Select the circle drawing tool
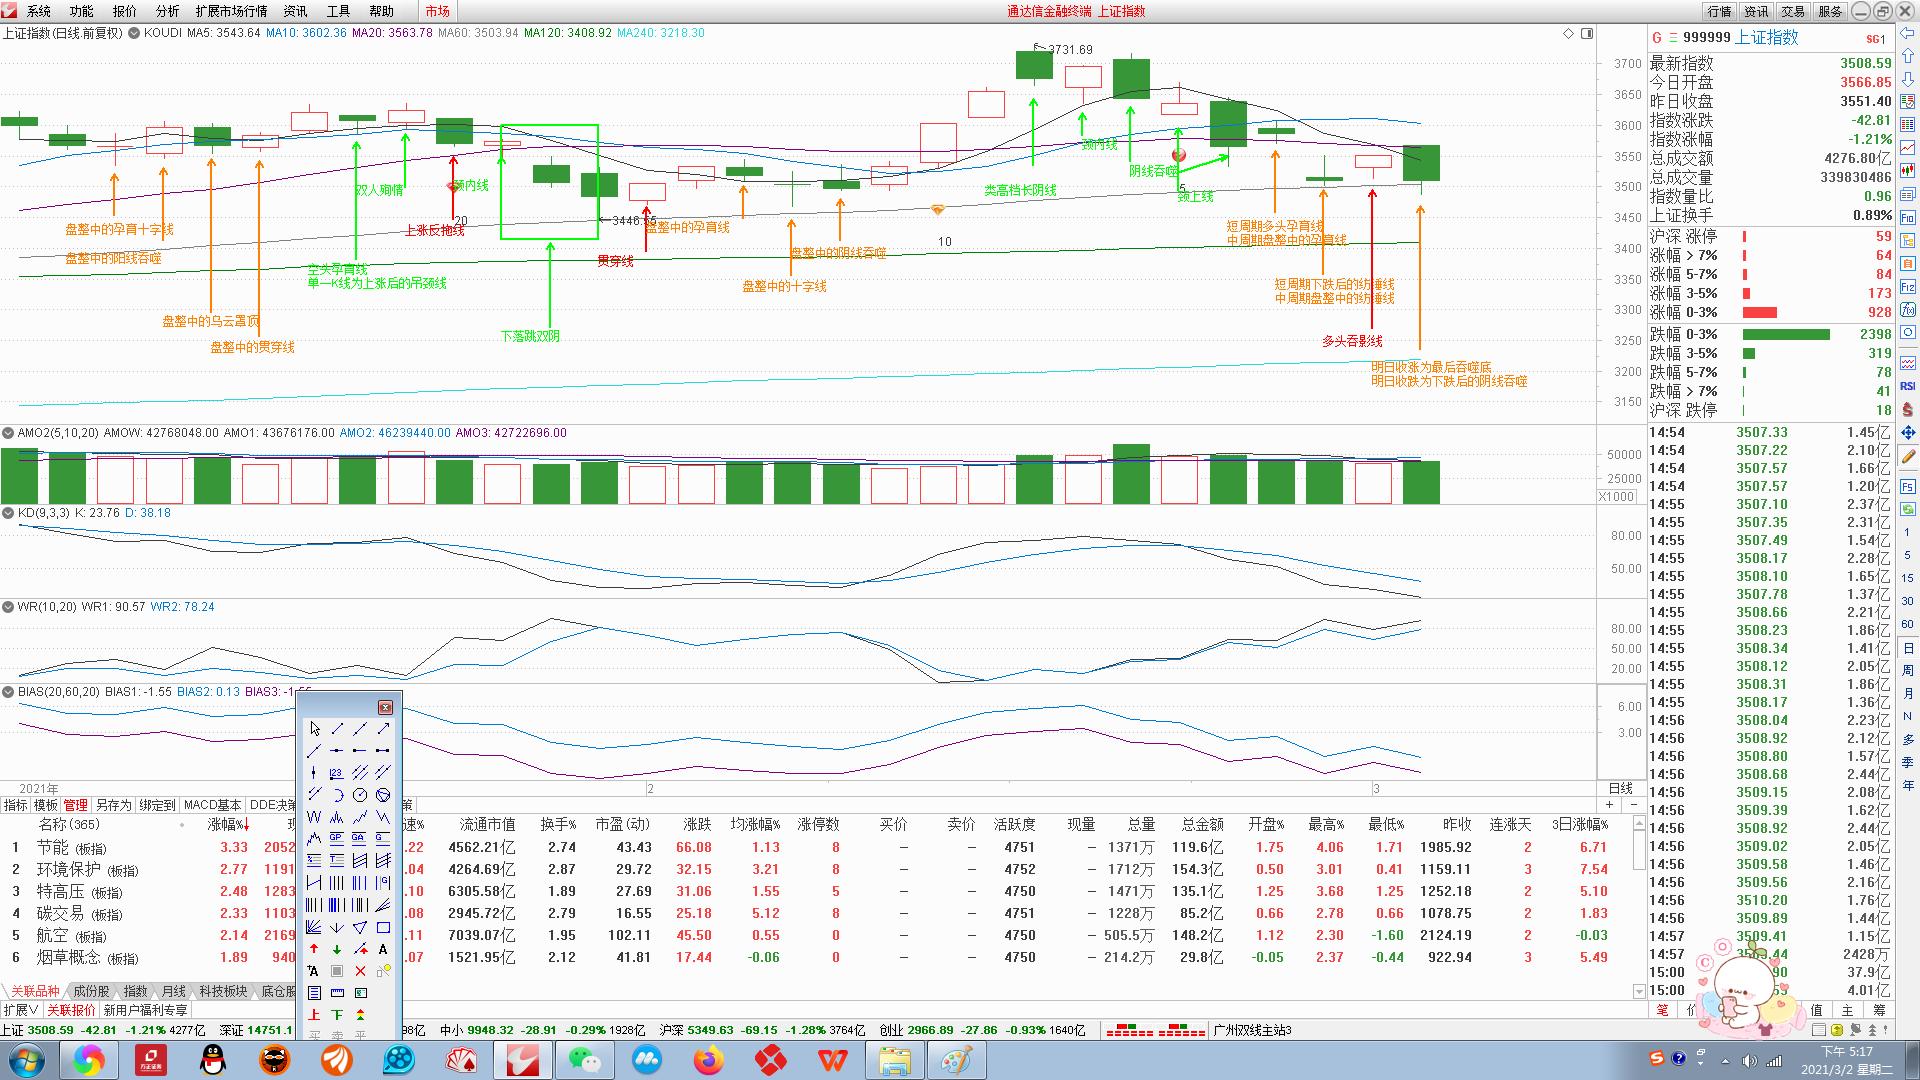Image resolution: width=1920 pixels, height=1080 pixels. (360, 794)
